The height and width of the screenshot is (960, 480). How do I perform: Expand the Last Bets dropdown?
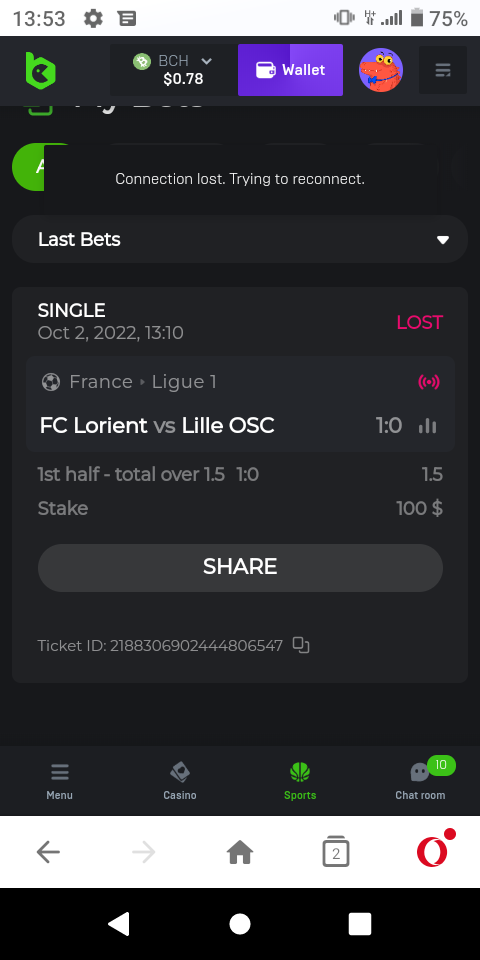[x=240, y=239]
